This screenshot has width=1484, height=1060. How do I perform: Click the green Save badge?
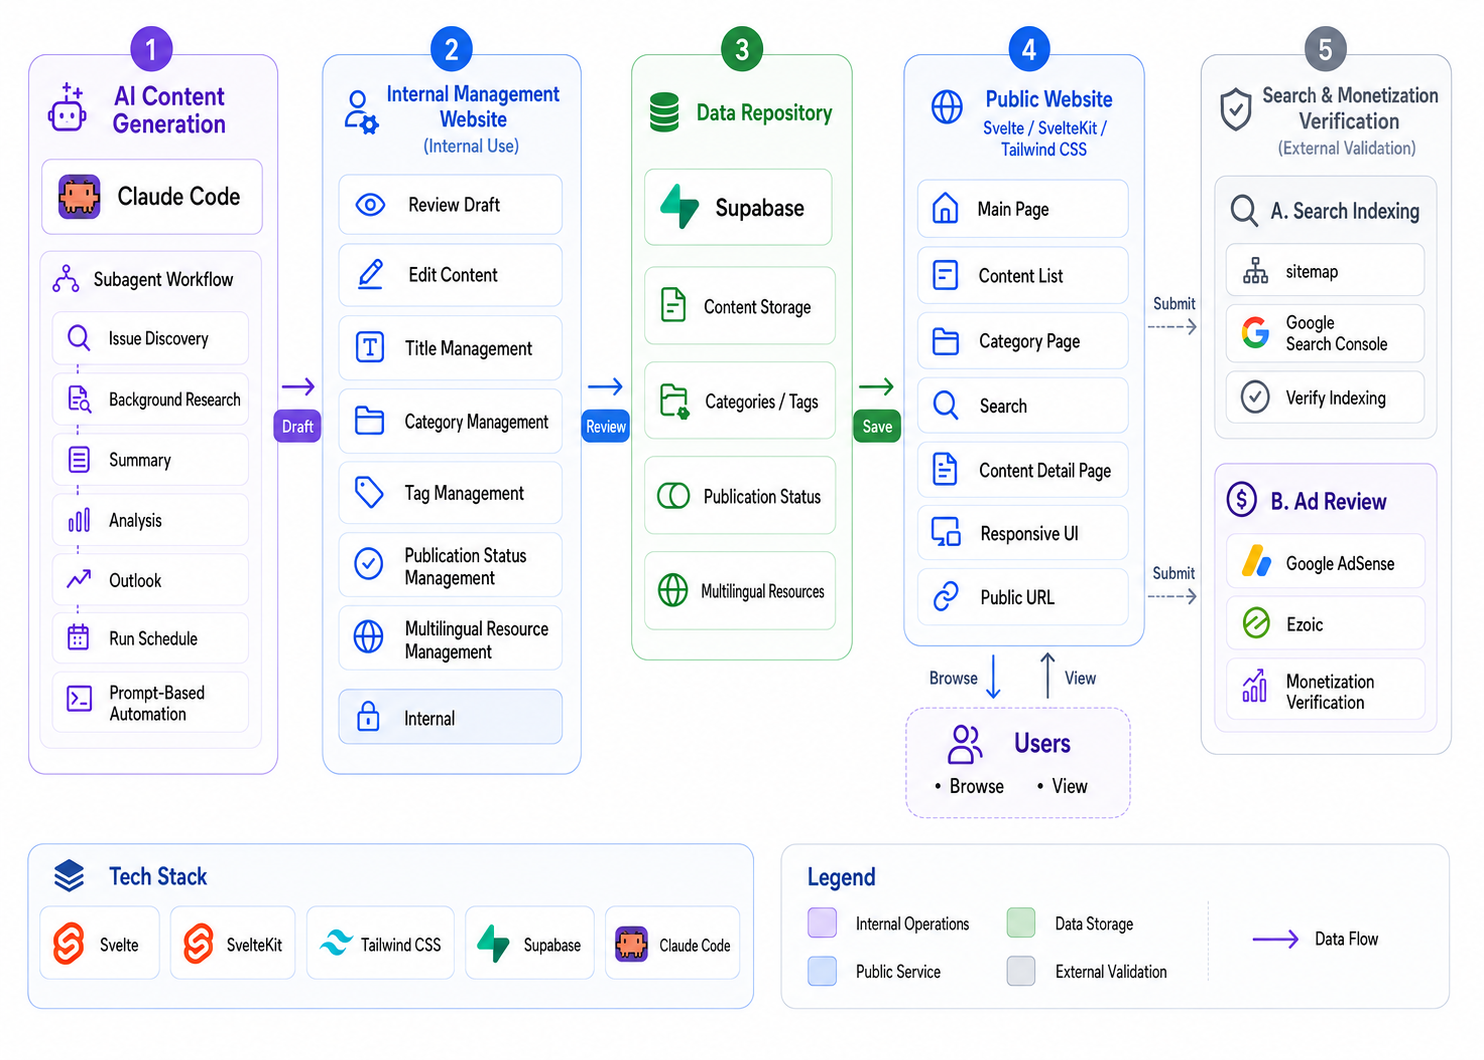click(x=877, y=426)
